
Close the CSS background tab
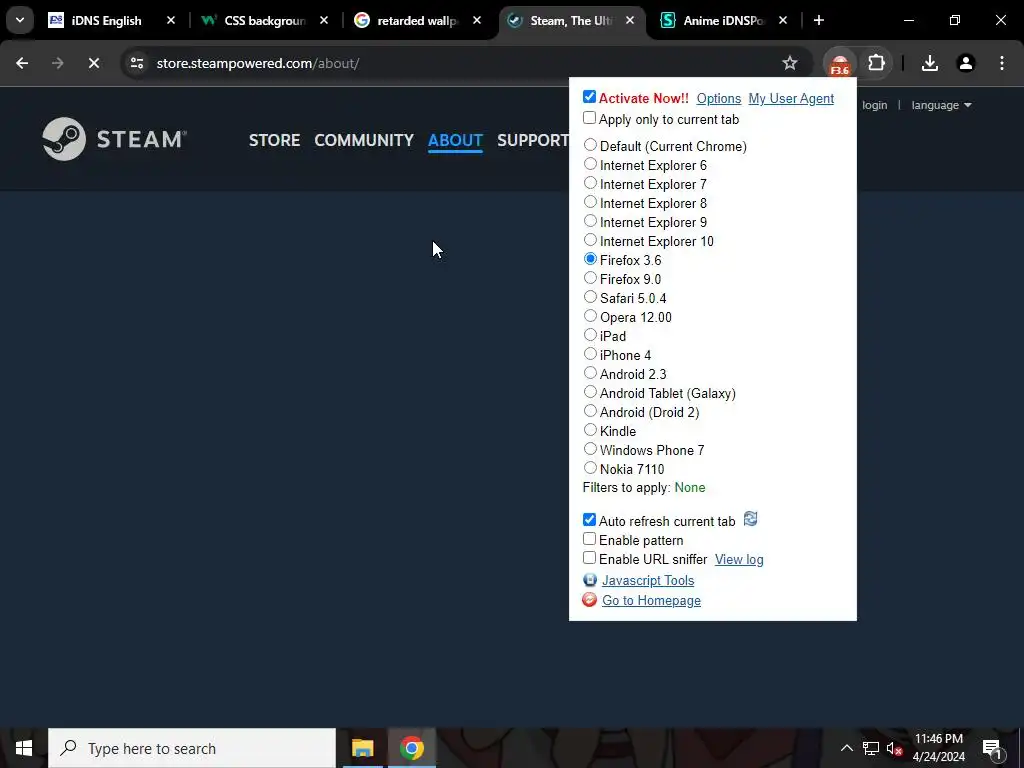click(324, 20)
